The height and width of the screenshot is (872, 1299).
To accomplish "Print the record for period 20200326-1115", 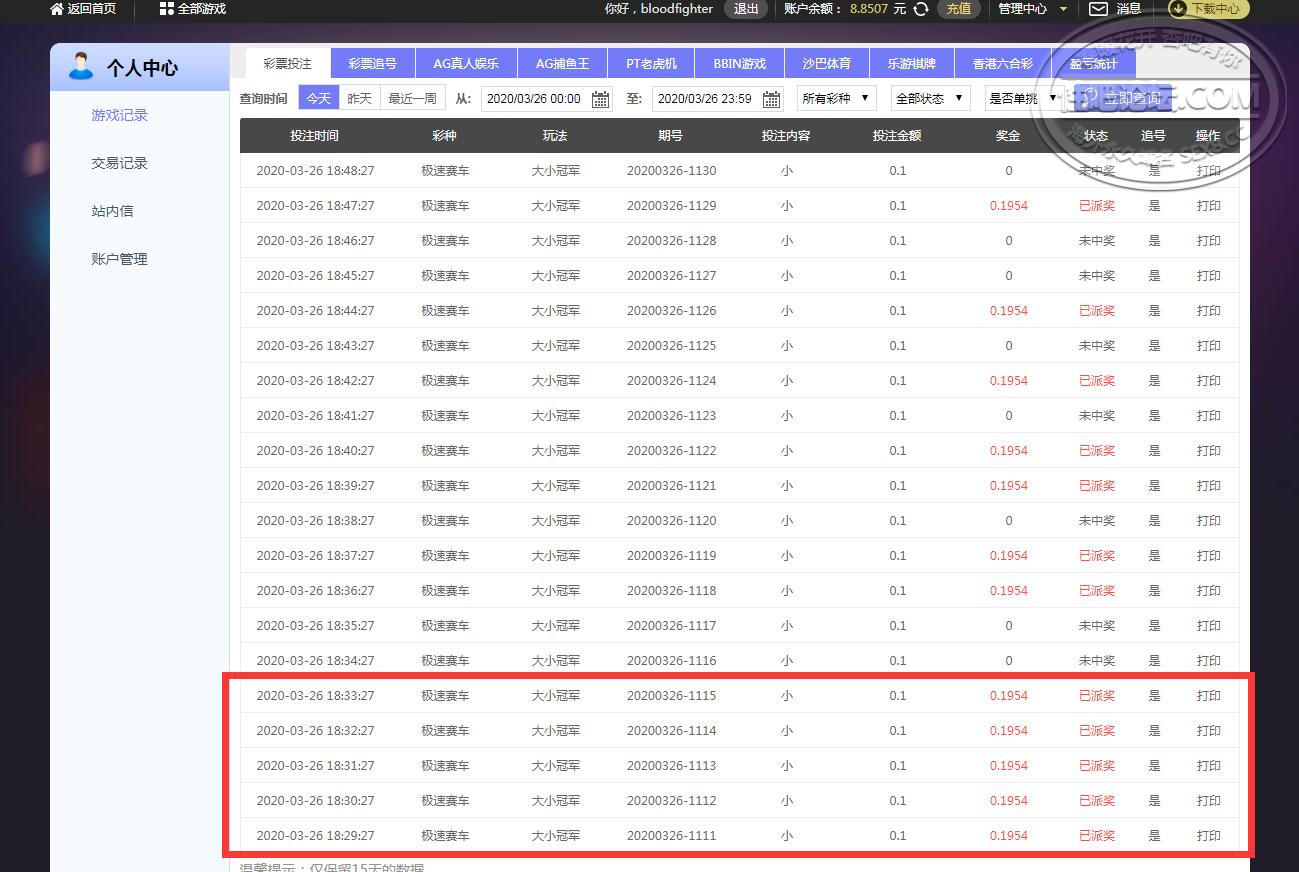I will [1208, 696].
